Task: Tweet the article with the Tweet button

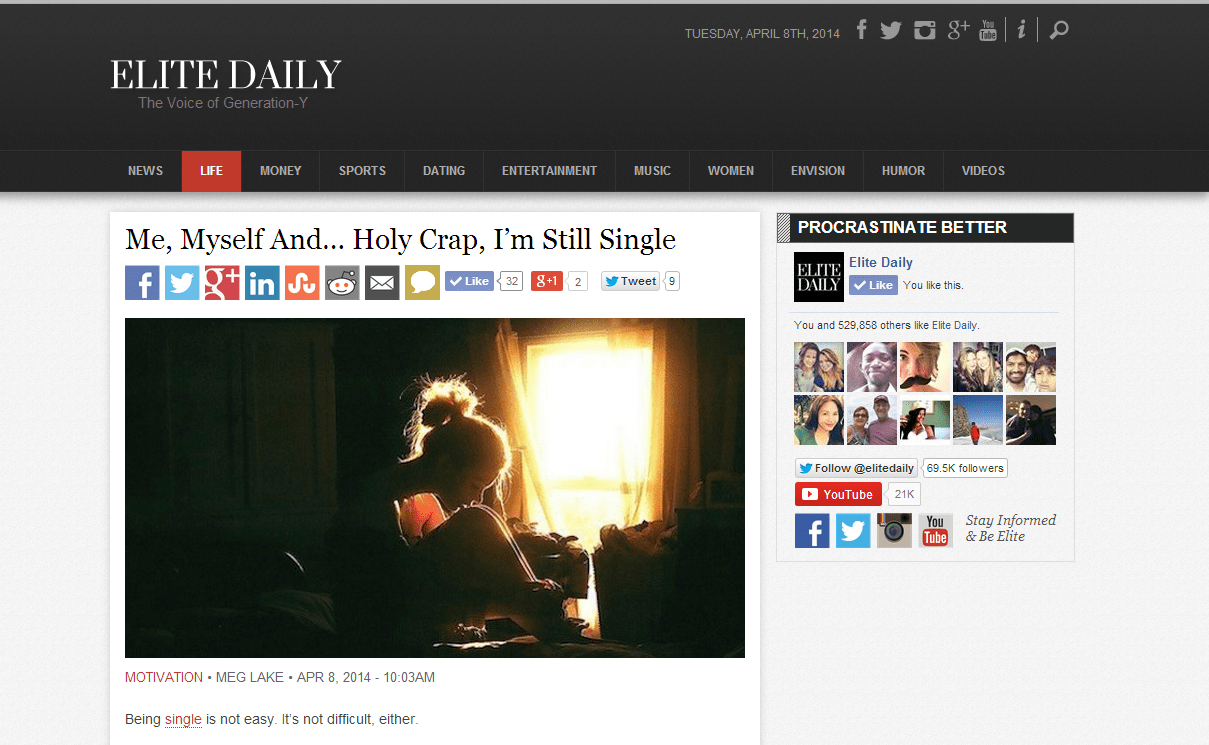Action: pyautogui.click(x=630, y=281)
